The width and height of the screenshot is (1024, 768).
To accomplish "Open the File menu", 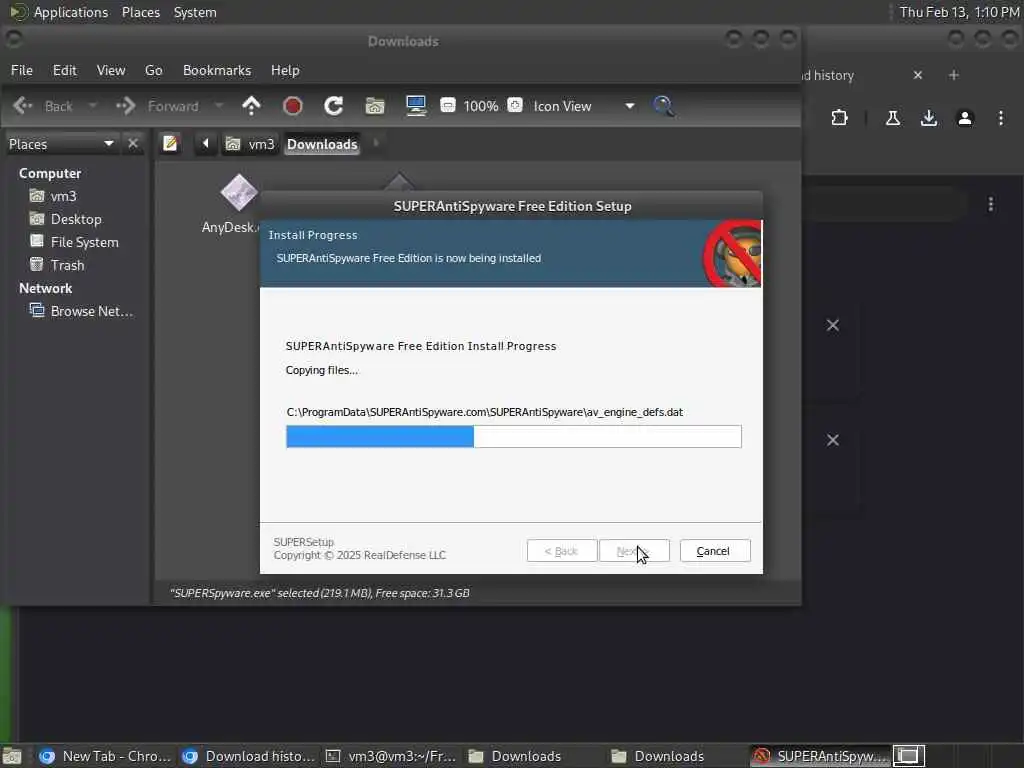I will click(22, 70).
